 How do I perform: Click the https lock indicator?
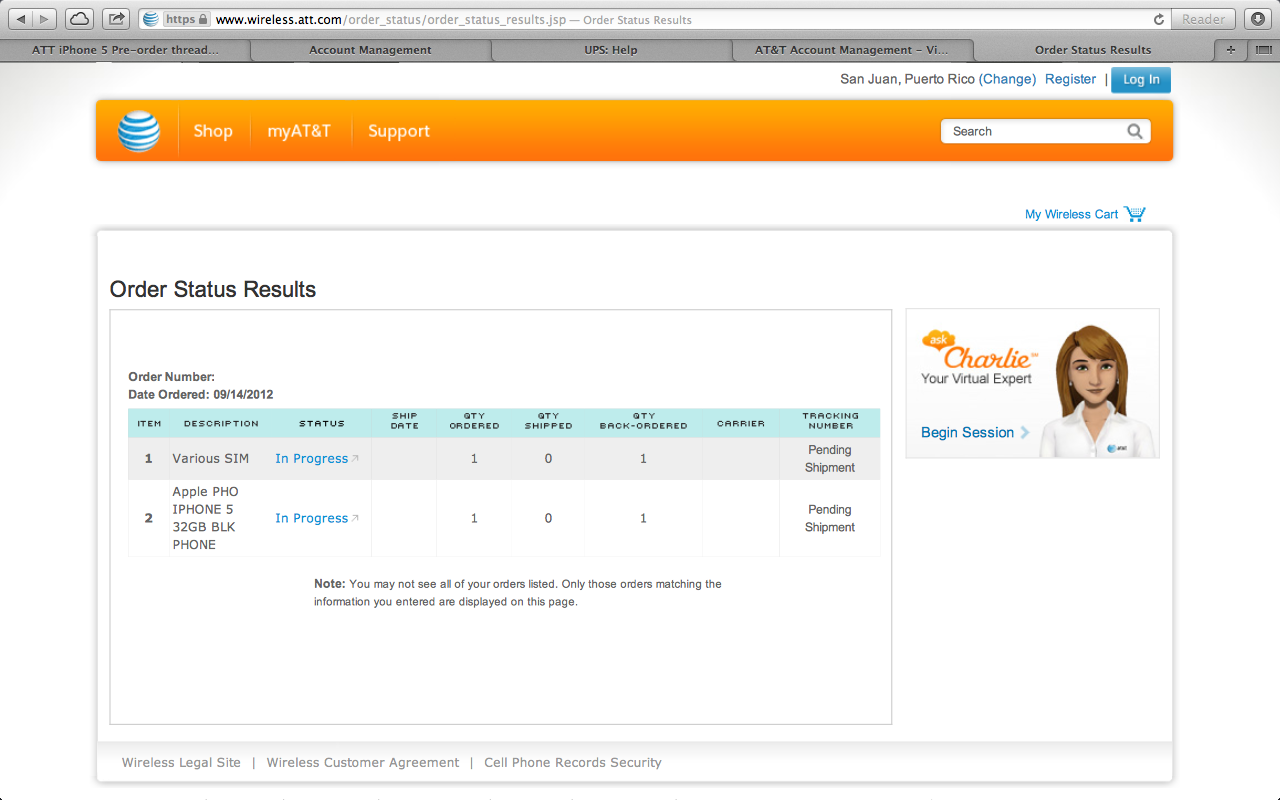187,19
